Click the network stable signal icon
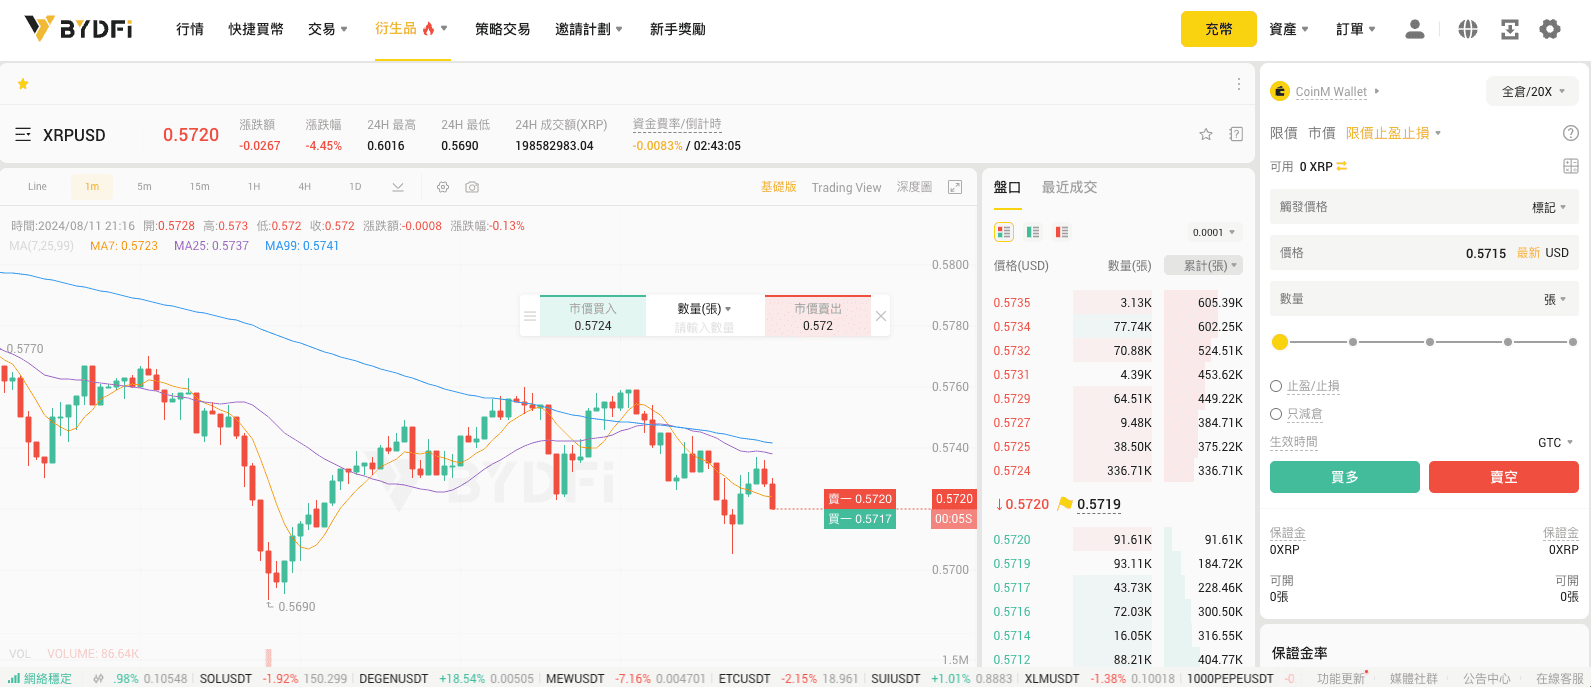The image size is (1591, 687). [14, 678]
